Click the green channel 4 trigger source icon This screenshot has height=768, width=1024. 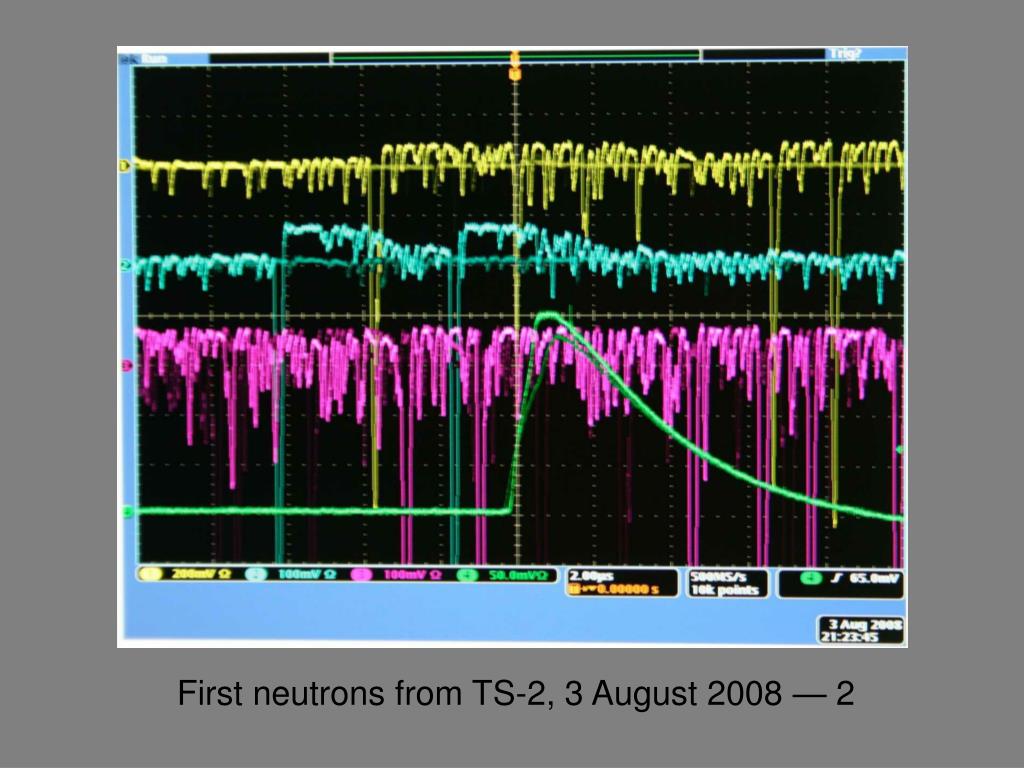[810, 579]
